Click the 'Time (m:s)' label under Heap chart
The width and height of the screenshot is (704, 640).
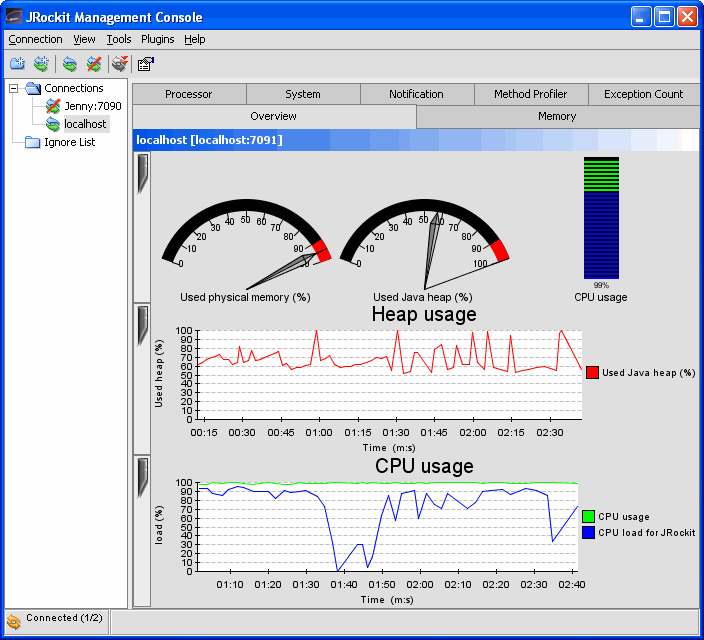coord(389,448)
